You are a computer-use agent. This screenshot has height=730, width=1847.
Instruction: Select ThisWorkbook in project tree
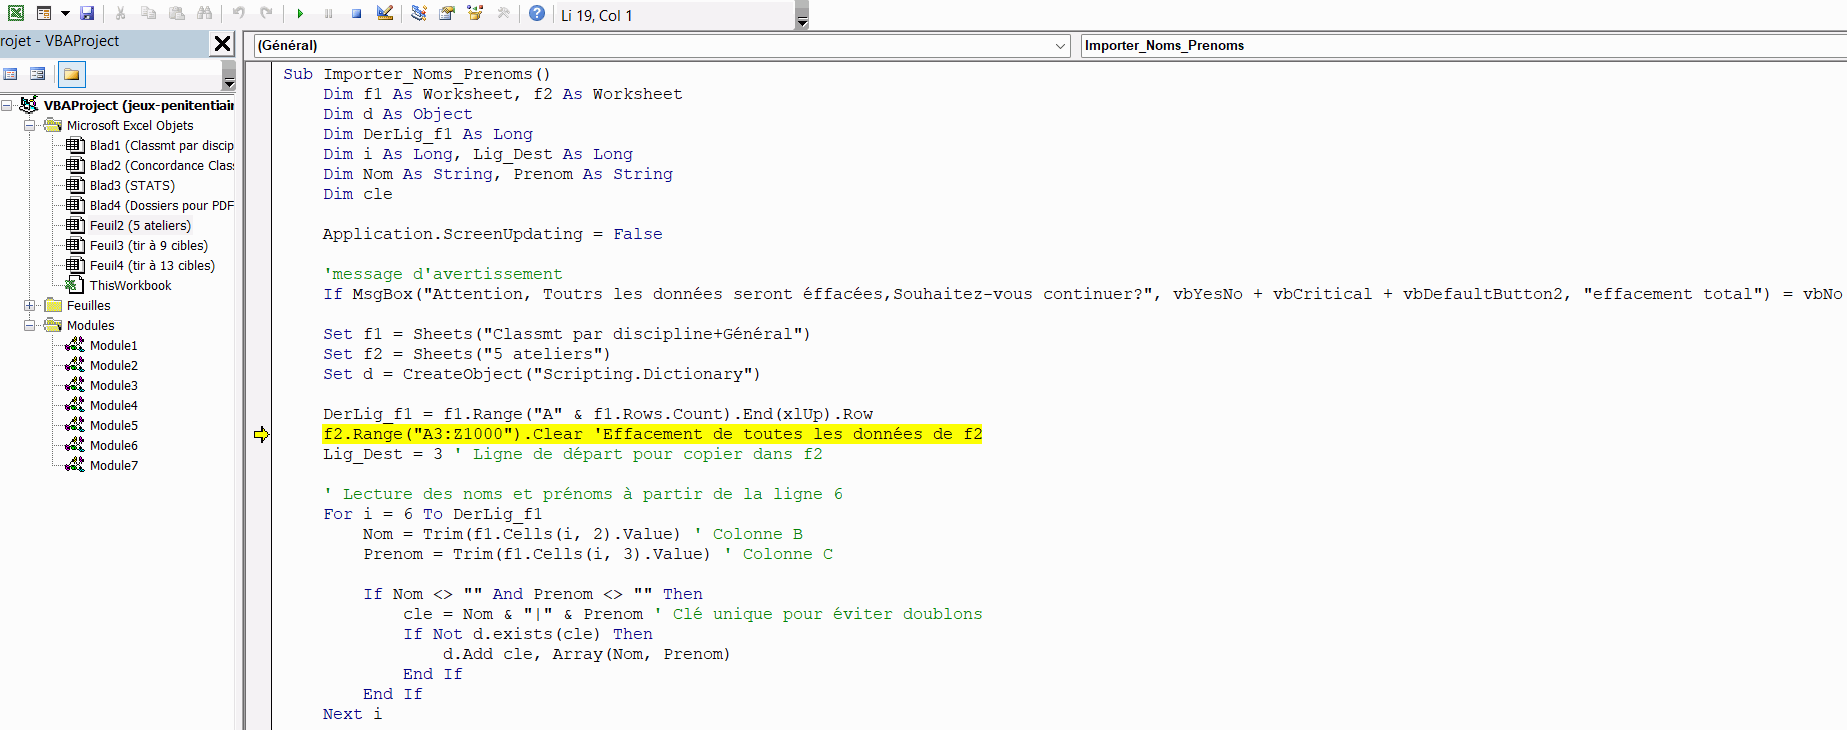[x=130, y=285]
